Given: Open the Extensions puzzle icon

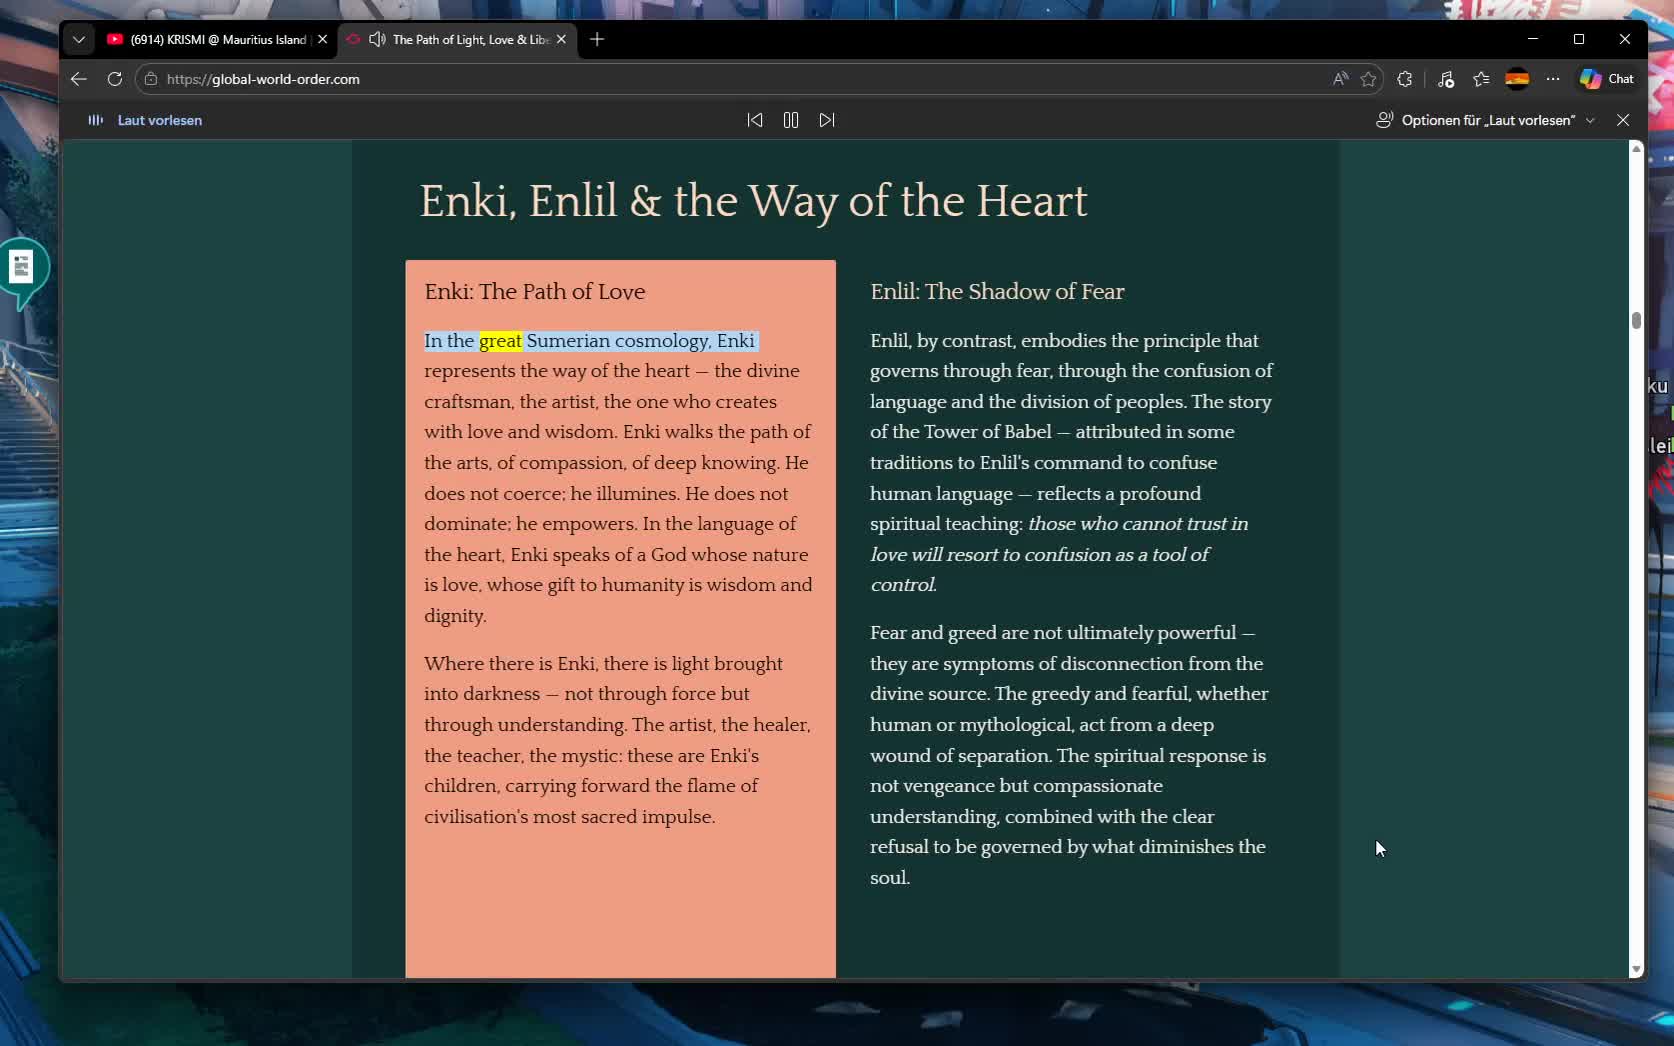Looking at the screenshot, I should (x=1405, y=79).
